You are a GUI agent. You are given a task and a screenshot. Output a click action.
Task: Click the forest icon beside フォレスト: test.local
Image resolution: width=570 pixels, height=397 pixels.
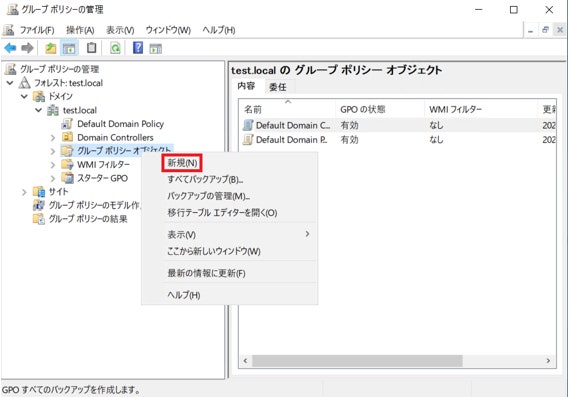click(x=25, y=83)
